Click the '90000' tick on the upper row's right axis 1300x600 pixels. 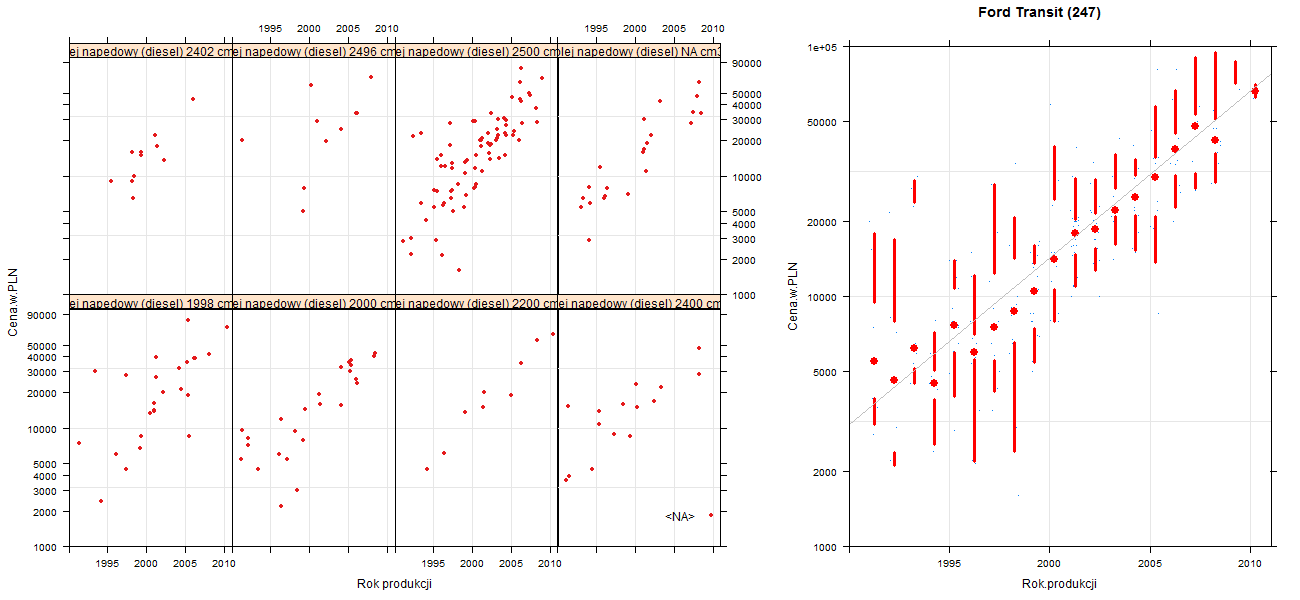pos(748,64)
